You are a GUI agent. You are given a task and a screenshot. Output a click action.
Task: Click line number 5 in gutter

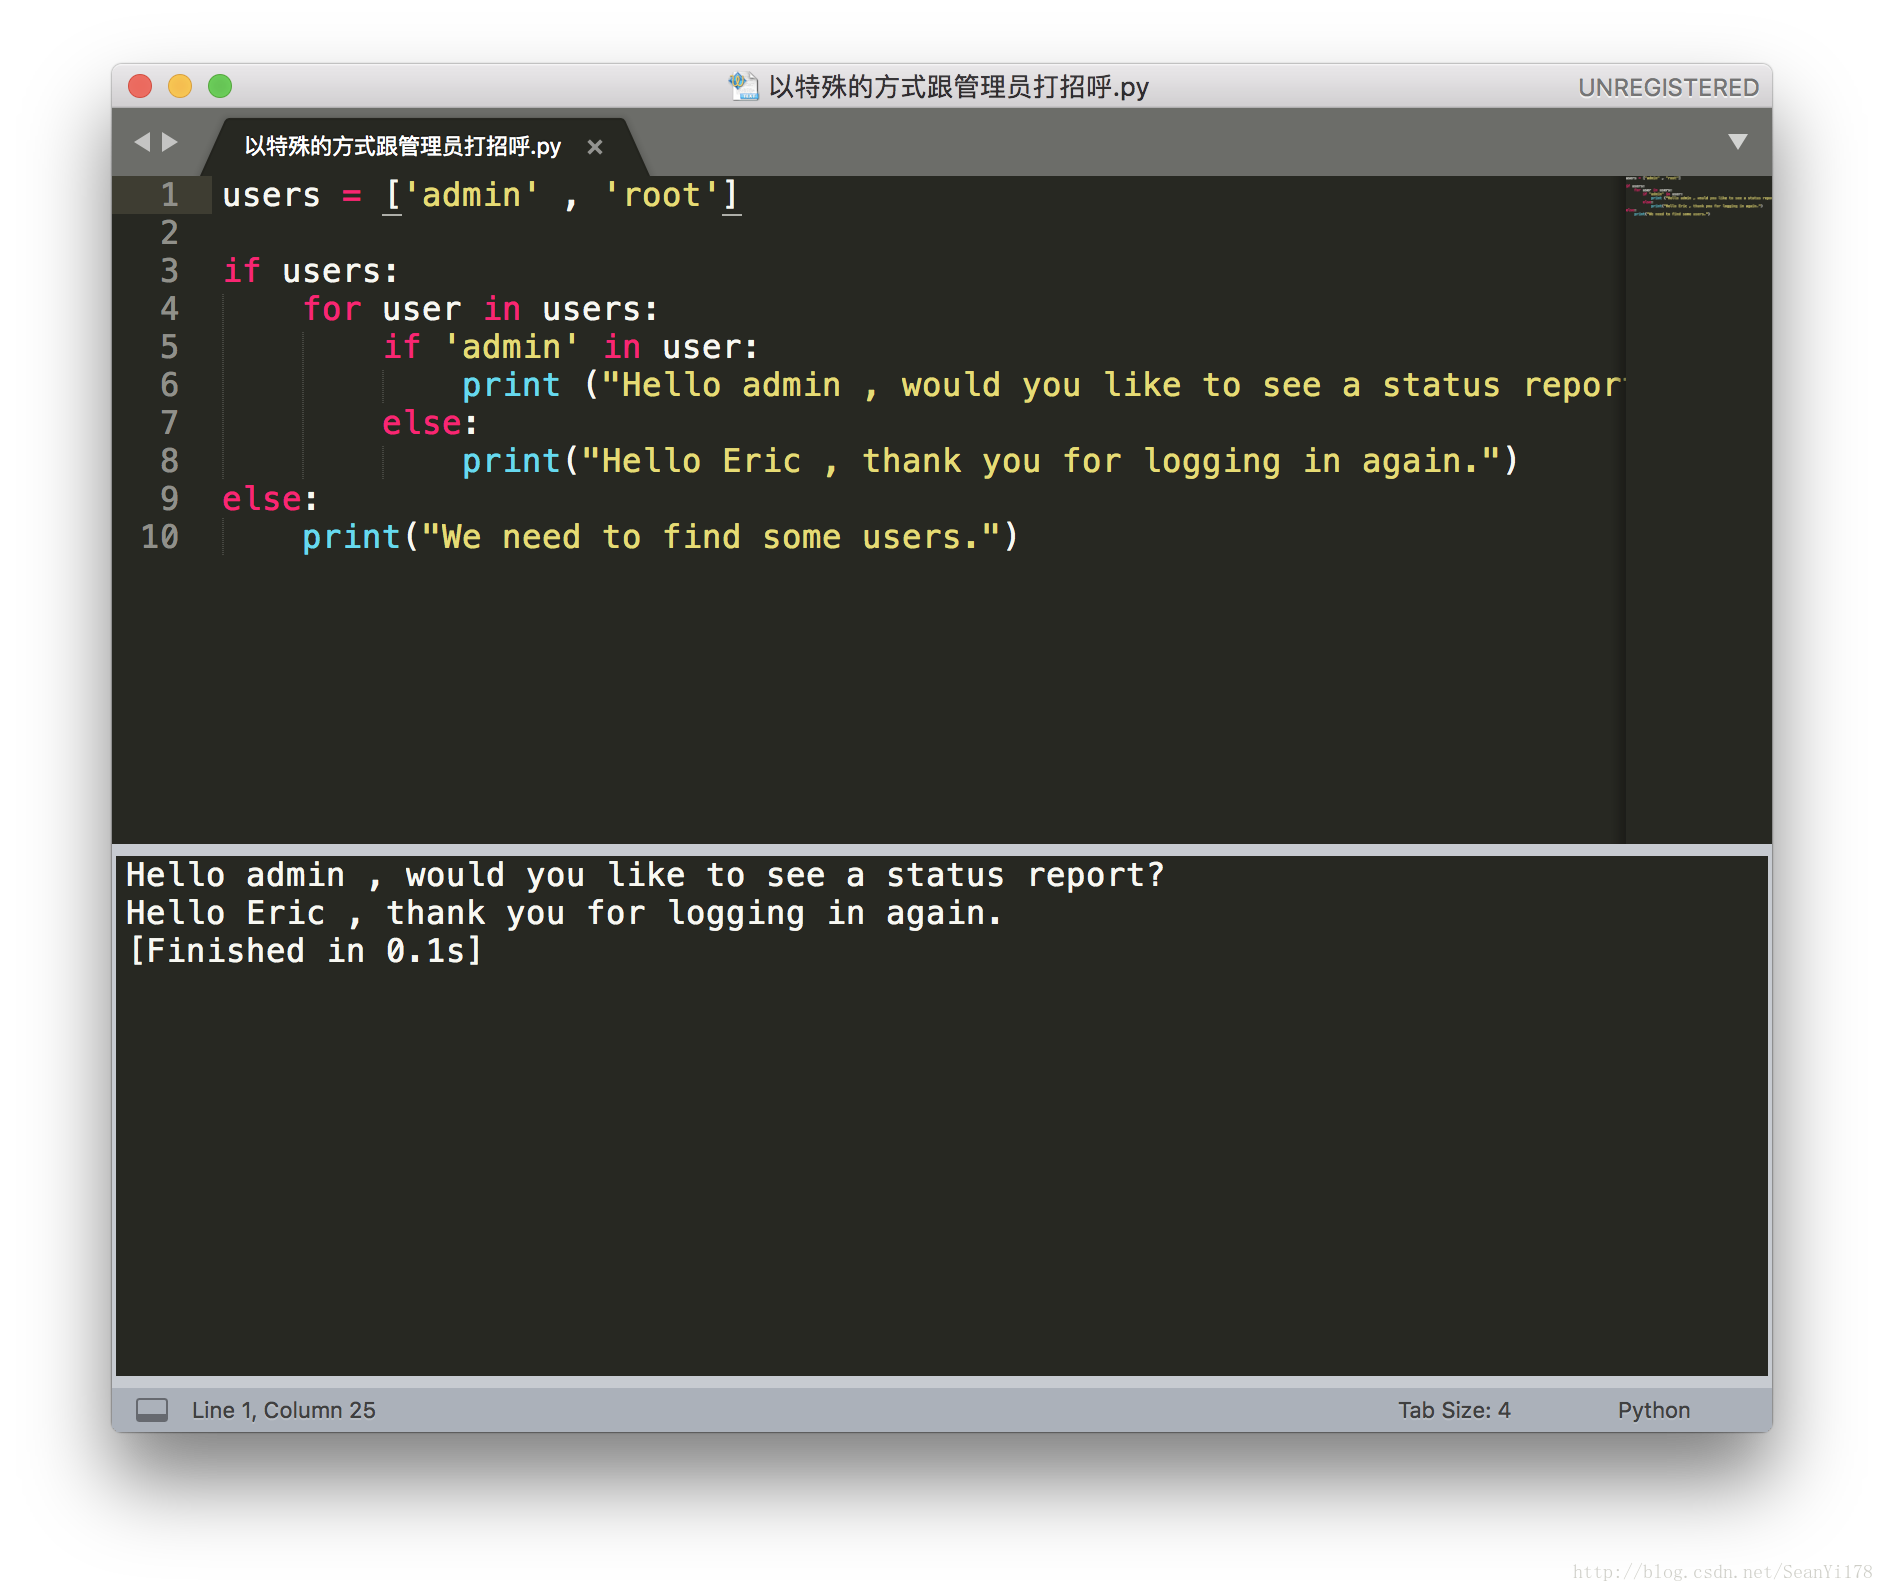tap(169, 347)
